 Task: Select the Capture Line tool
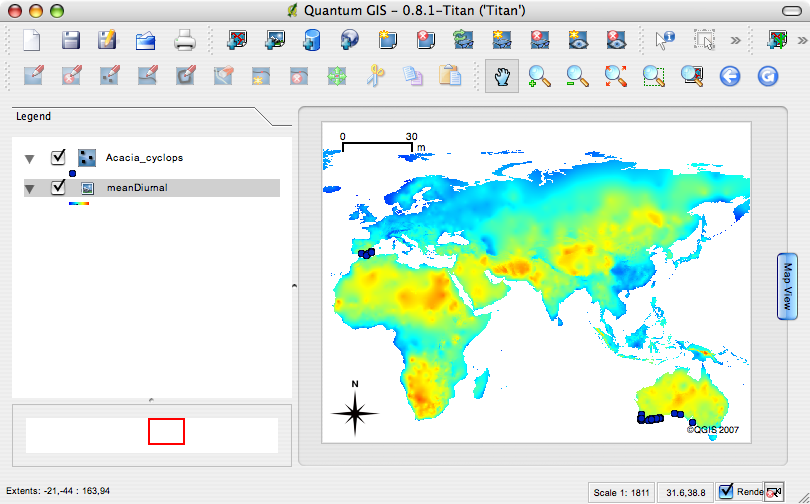tap(147, 76)
